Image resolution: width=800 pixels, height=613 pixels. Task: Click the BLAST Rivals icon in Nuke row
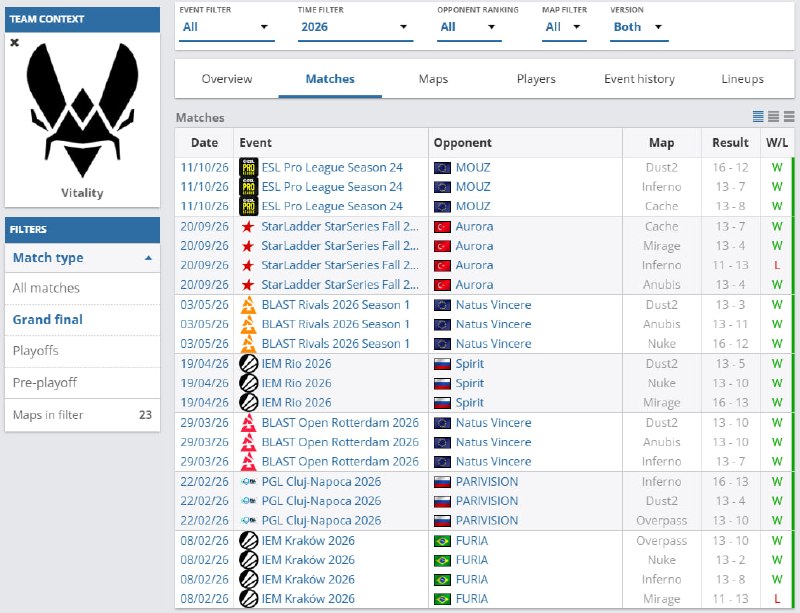coord(248,344)
